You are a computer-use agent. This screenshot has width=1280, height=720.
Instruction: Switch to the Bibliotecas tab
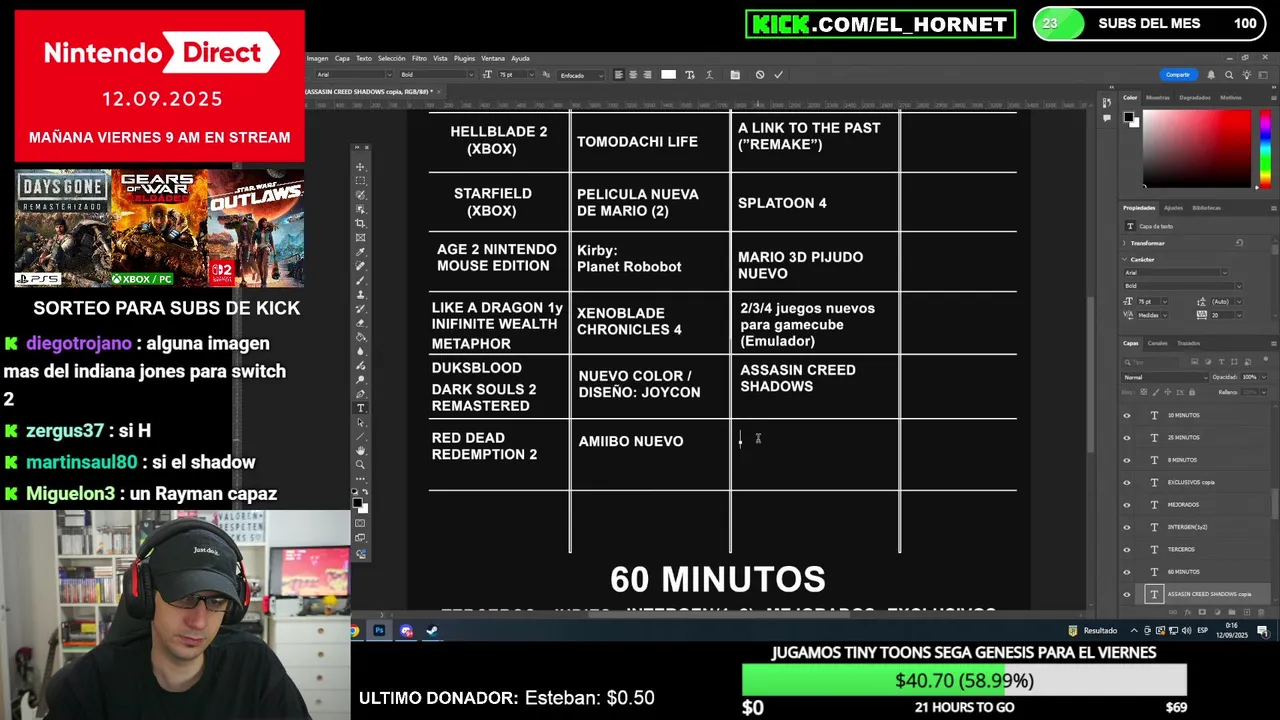point(1206,208)
